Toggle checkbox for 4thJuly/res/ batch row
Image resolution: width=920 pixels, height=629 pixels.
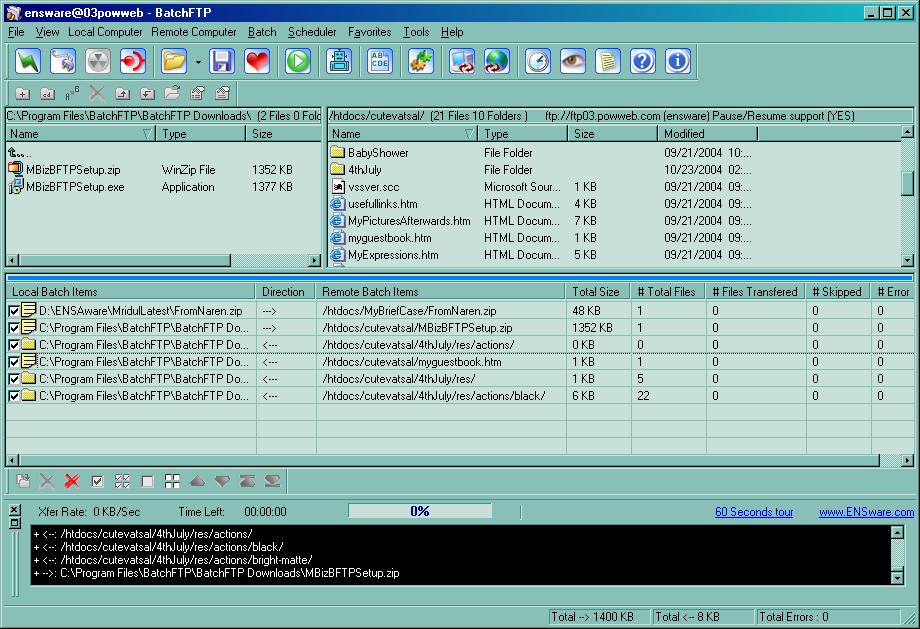coord(14,379)
